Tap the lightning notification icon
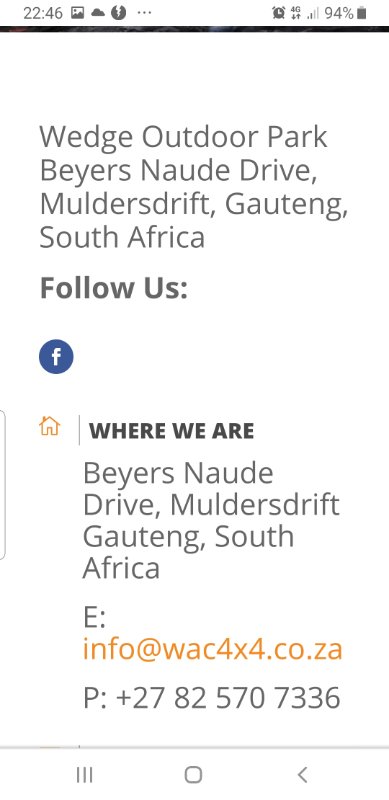This screenshot has height=800, width=389. point(118,13)
